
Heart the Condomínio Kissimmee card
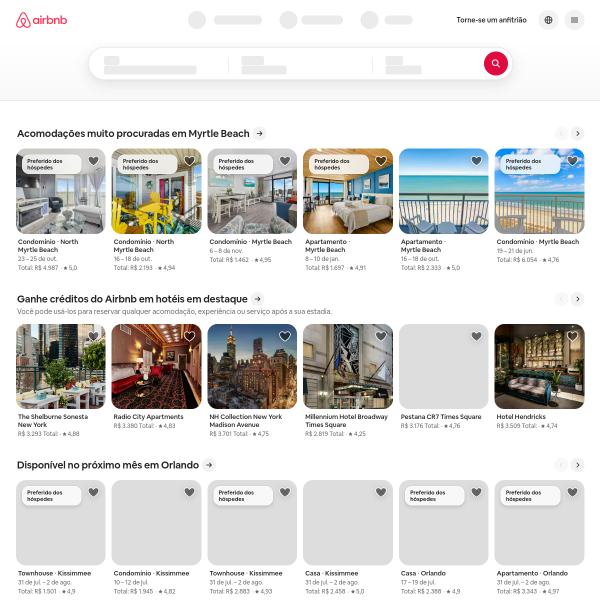(x=189, y=492)
